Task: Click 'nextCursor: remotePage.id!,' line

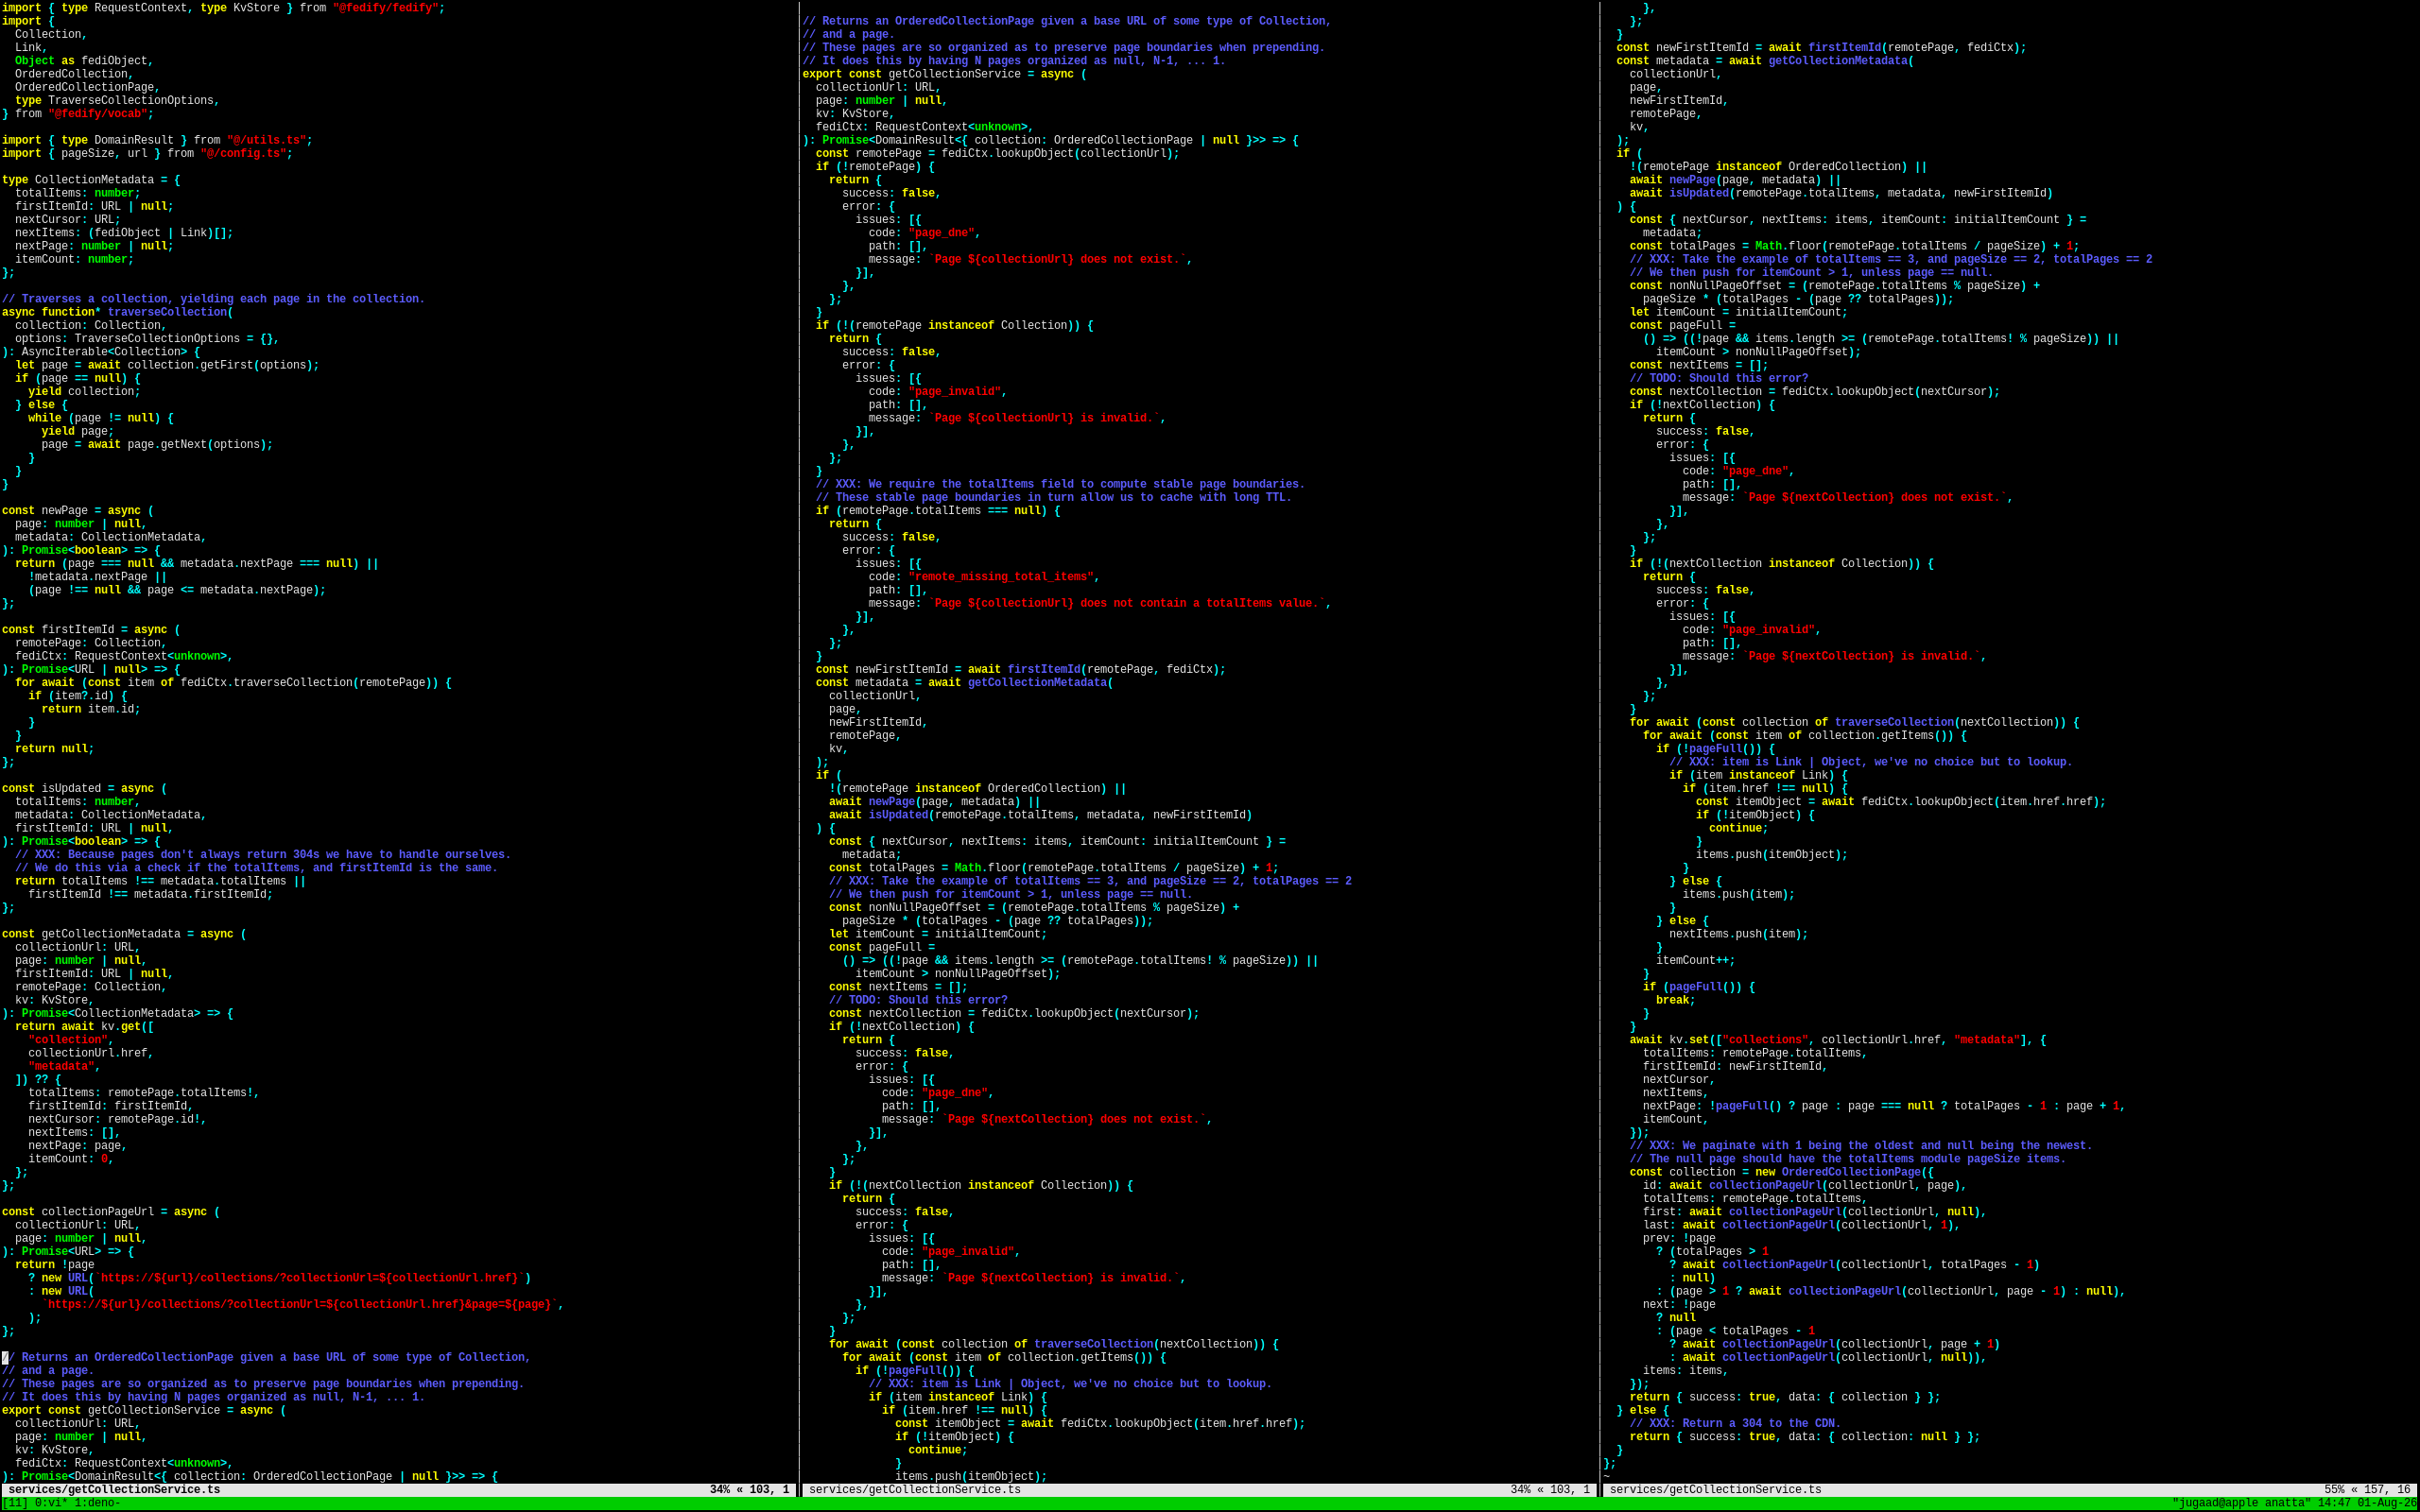Action: click(x=117, y=1119)
